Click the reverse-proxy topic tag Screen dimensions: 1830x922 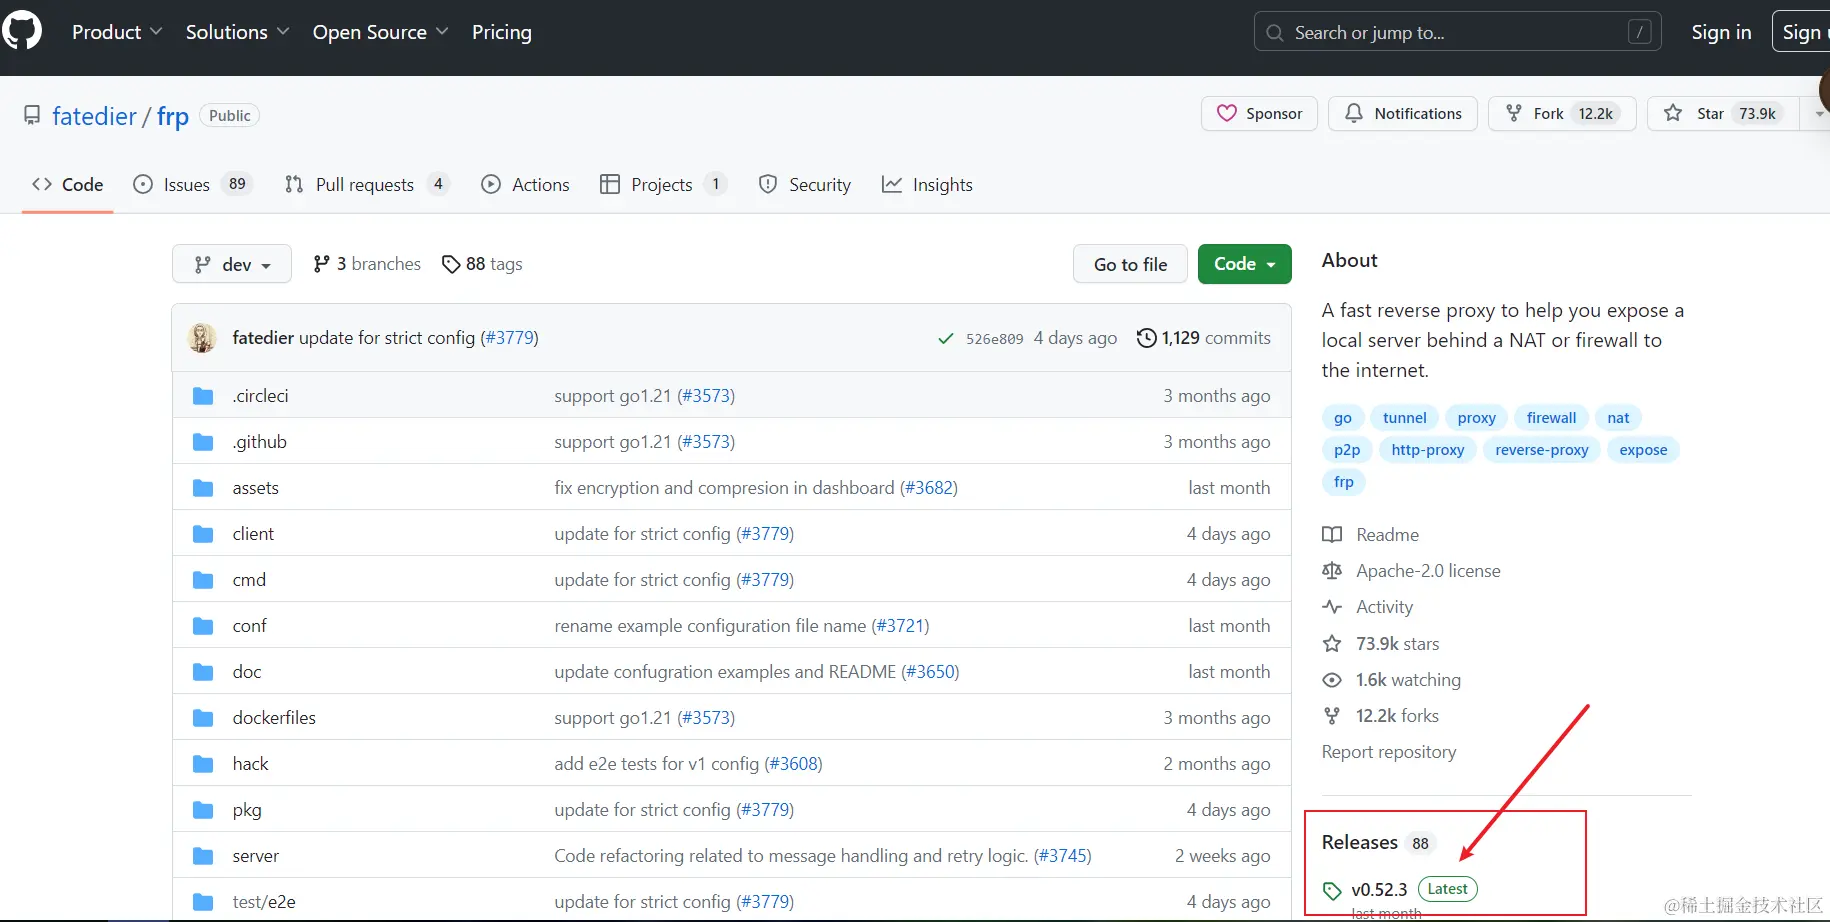click(1541, 450)
